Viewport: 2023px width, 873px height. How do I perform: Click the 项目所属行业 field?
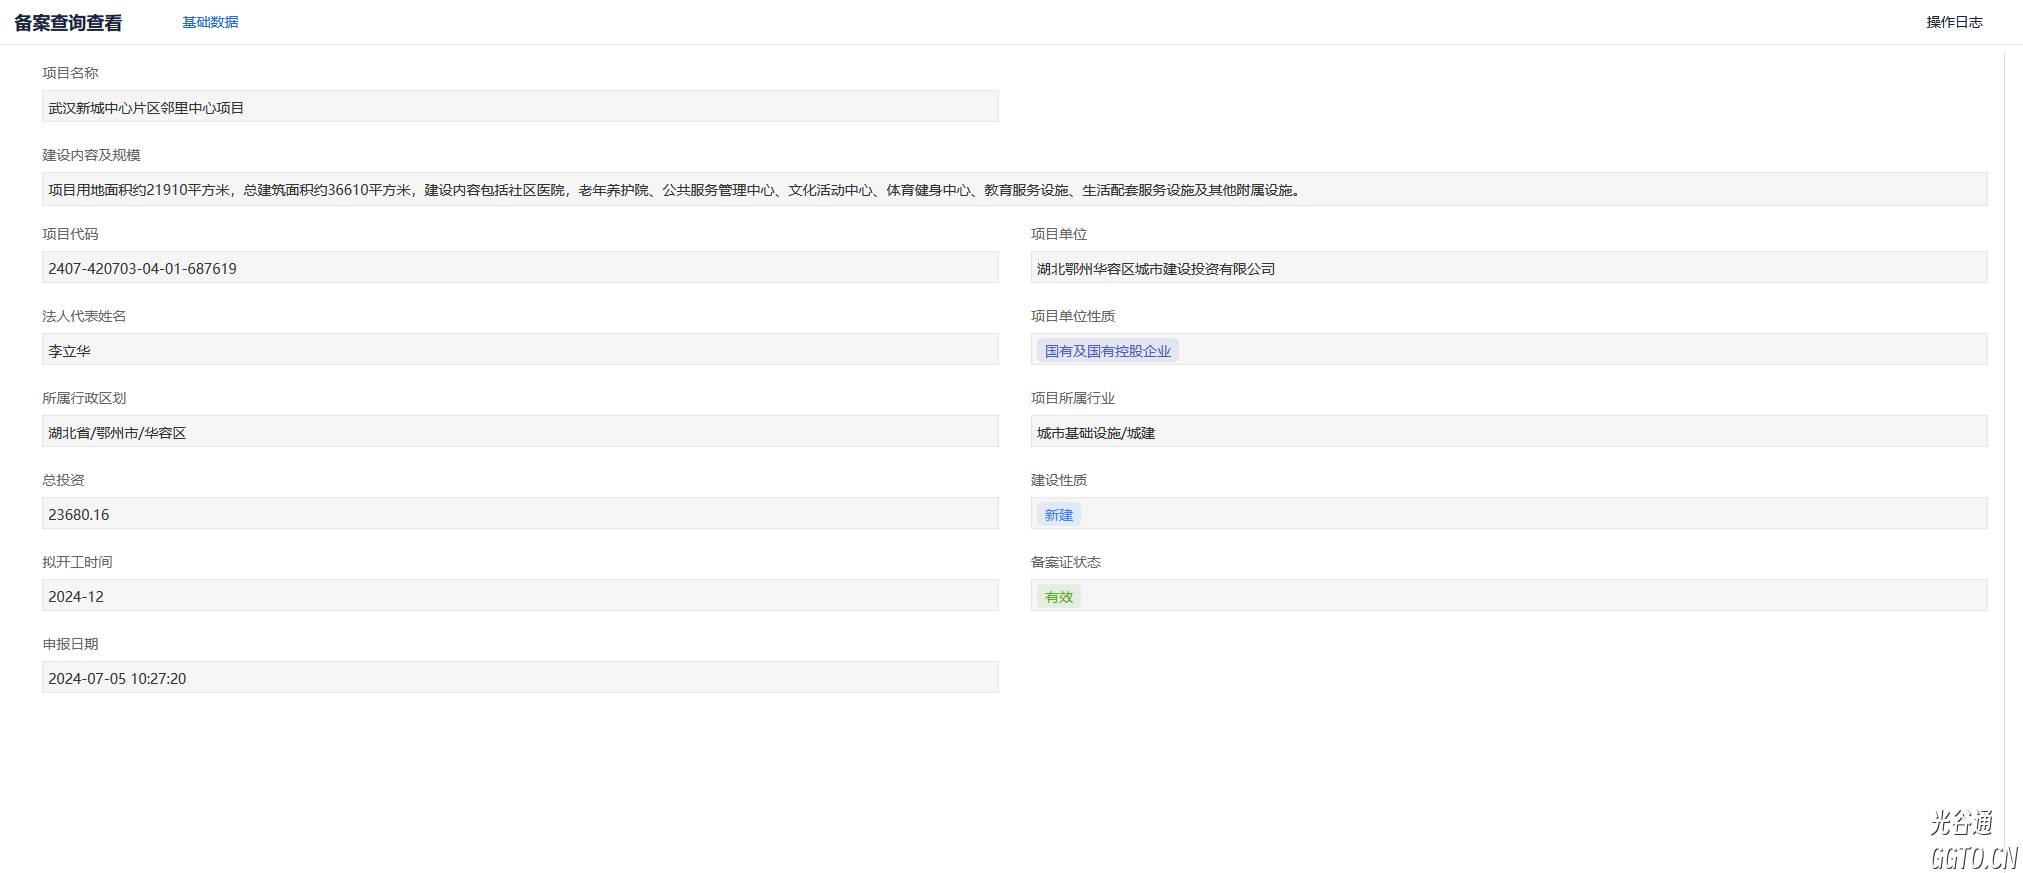(1508, 432)
